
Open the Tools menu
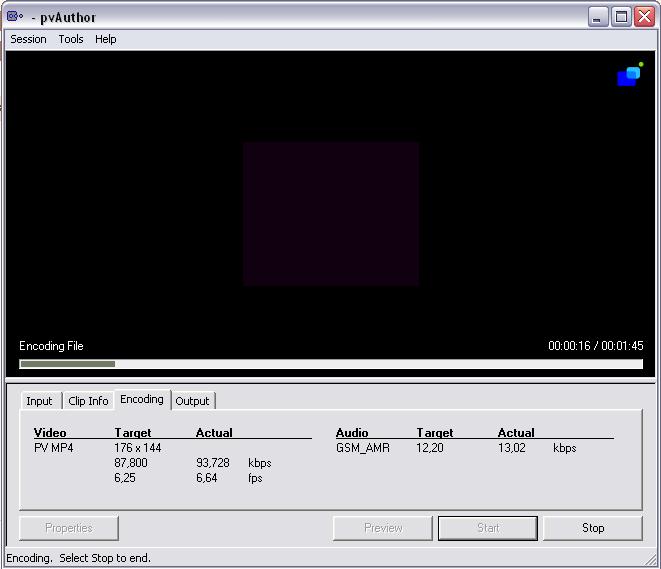pos(71,39)
